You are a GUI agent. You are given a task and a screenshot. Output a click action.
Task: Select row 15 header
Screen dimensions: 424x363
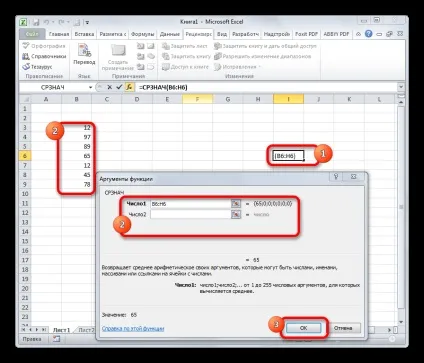click(25, 241)
